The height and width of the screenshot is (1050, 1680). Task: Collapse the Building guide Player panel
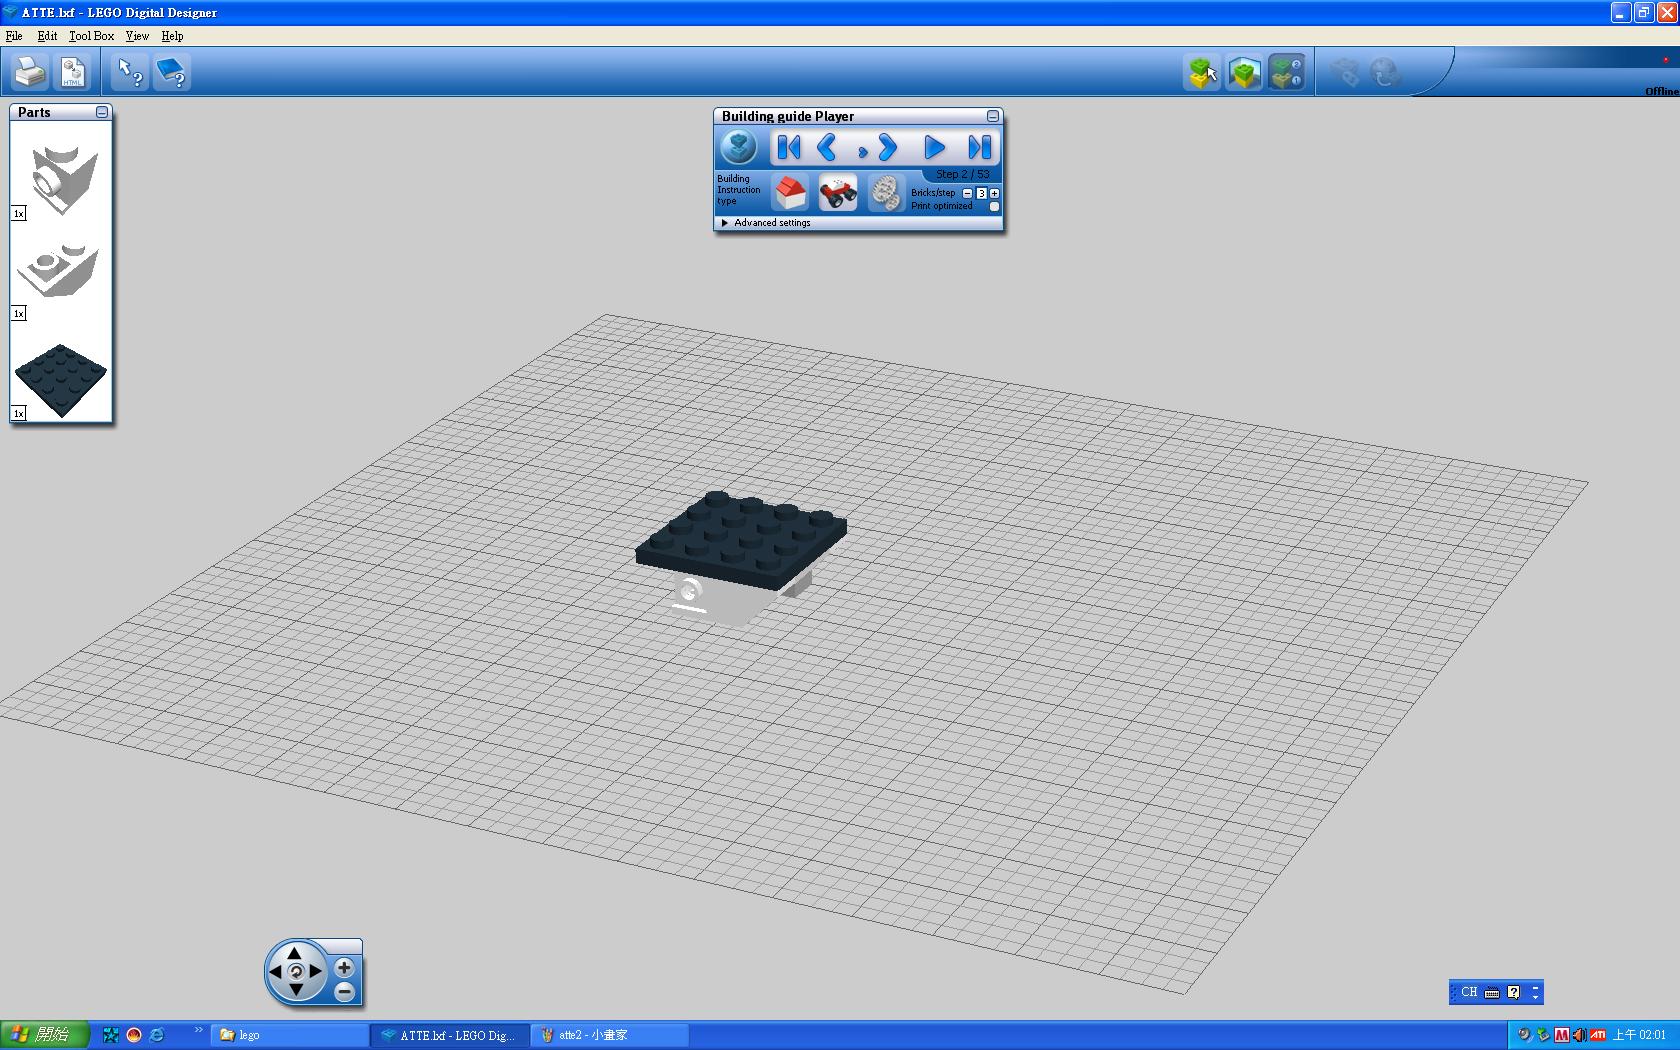(x=992, y=116)
